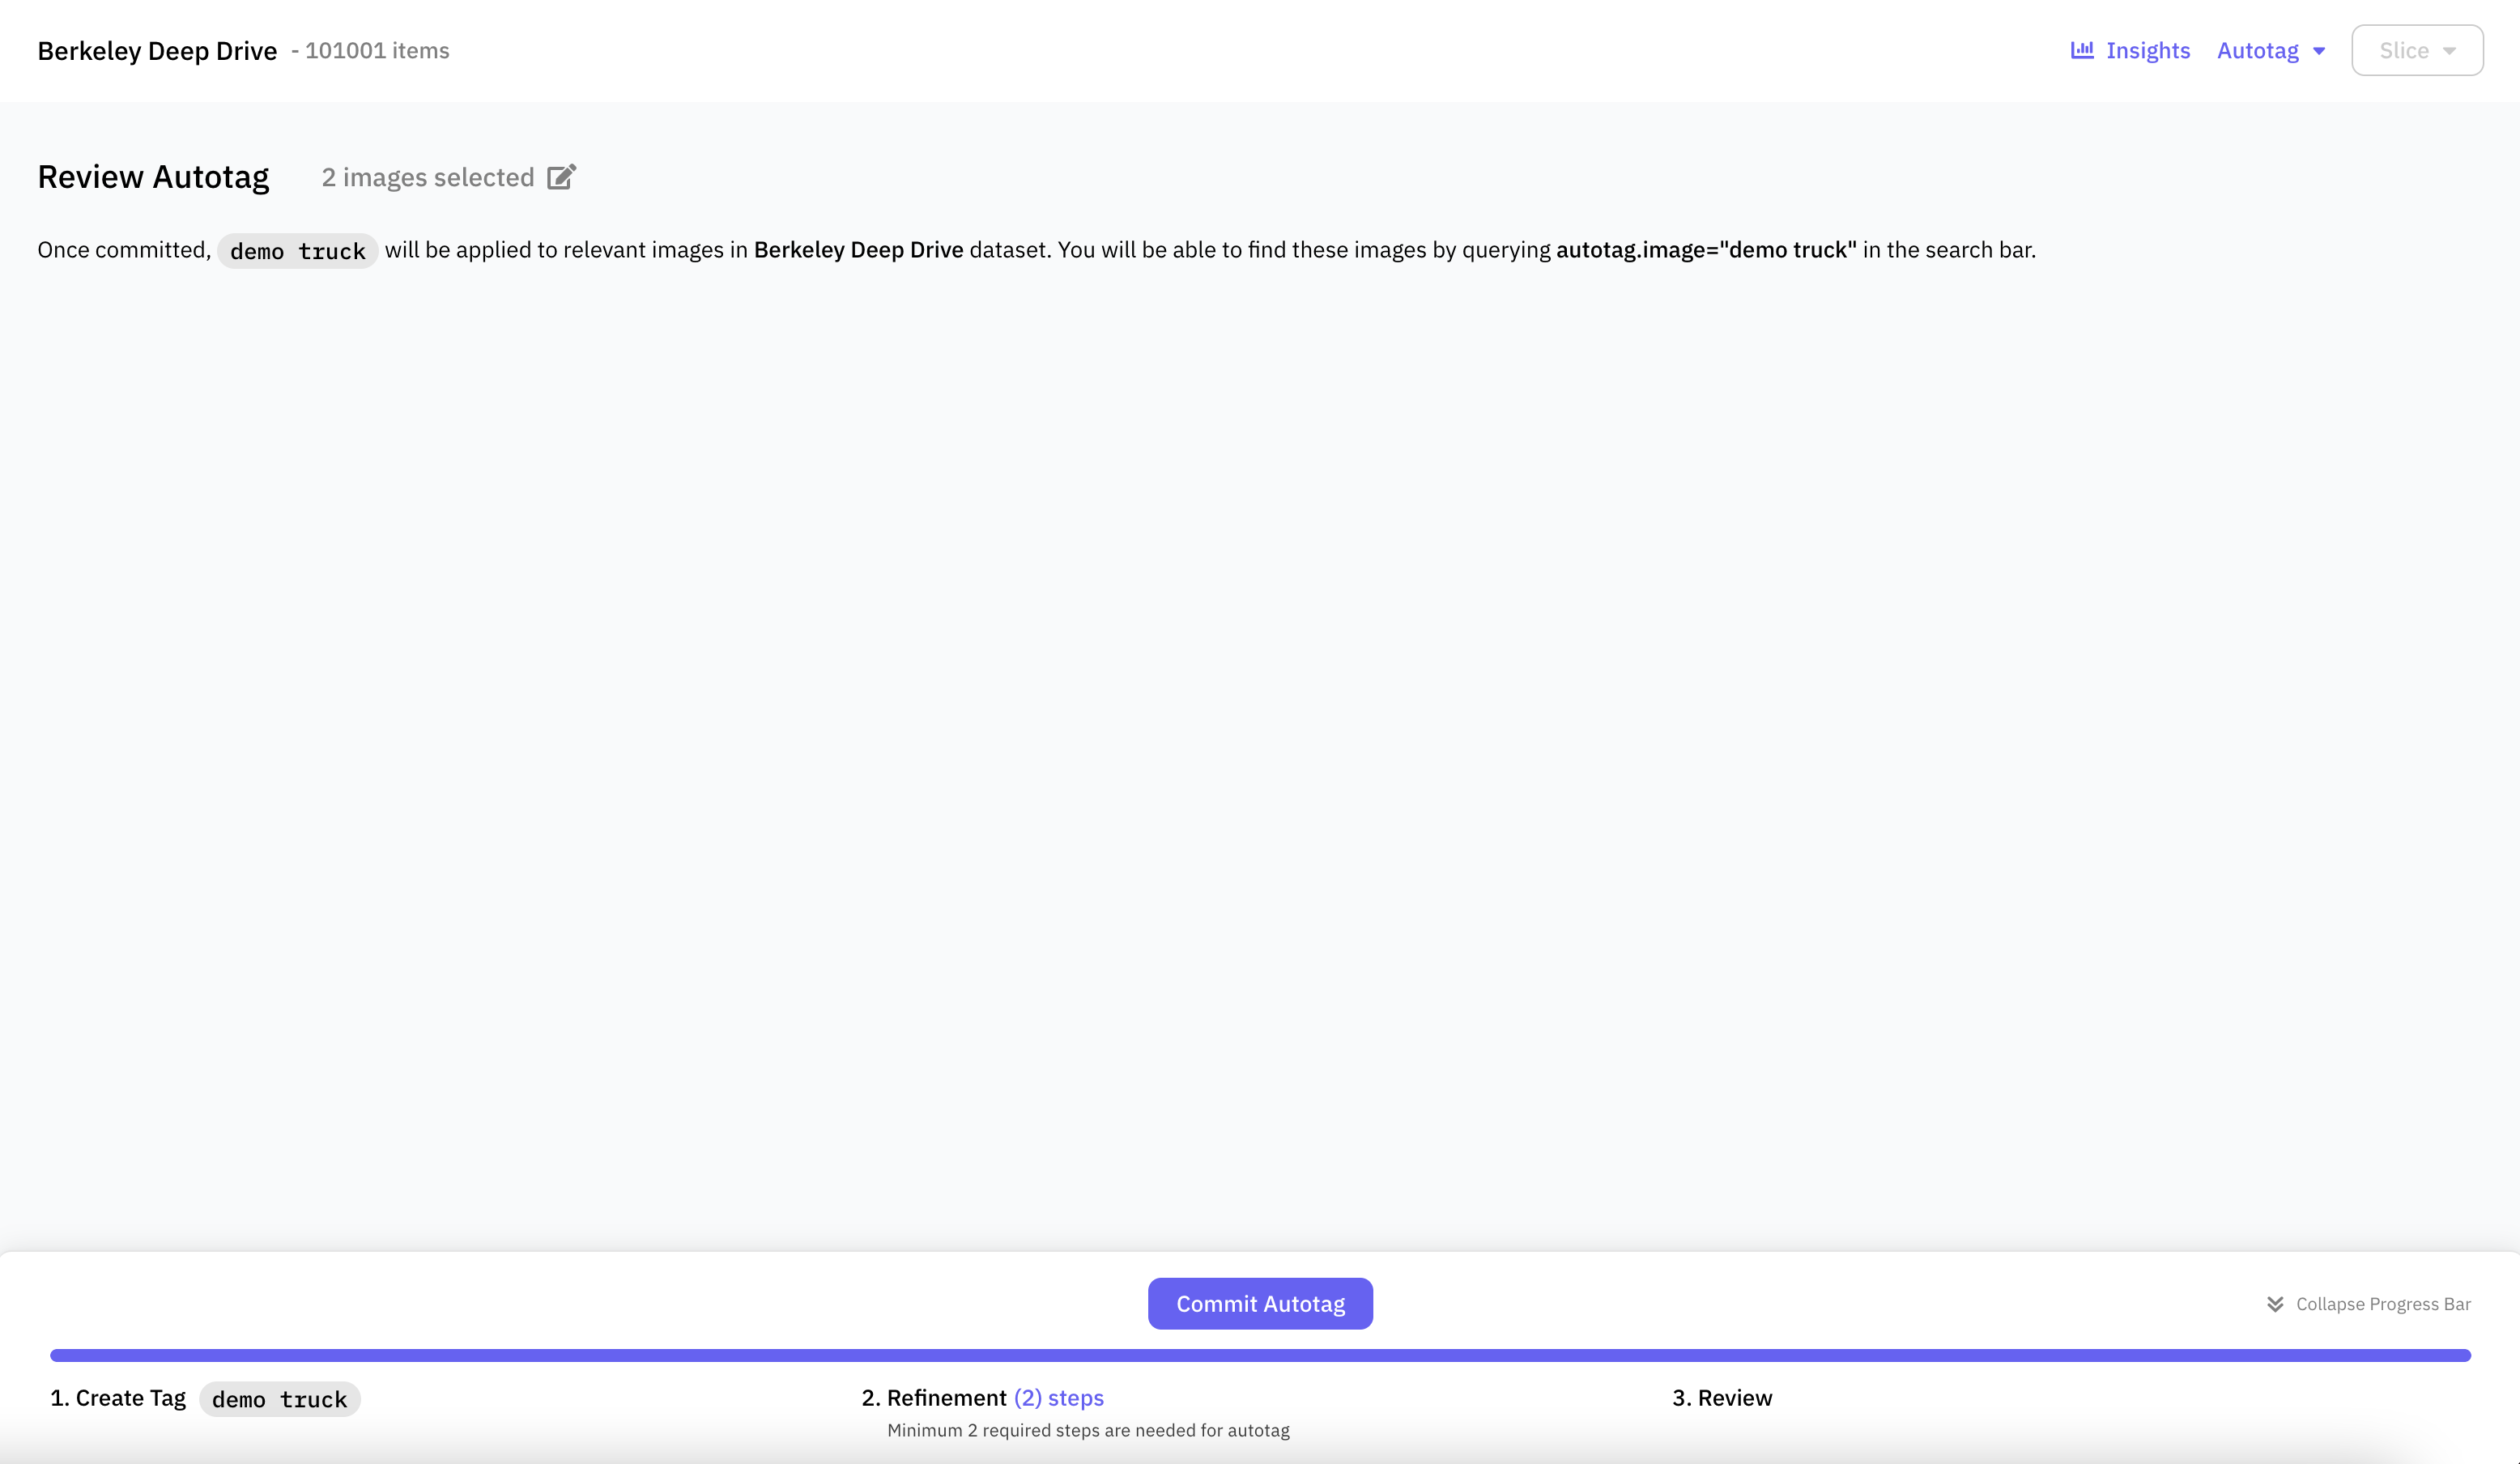Click the Berkeley Deep Drive dataset title

point(157,50)
